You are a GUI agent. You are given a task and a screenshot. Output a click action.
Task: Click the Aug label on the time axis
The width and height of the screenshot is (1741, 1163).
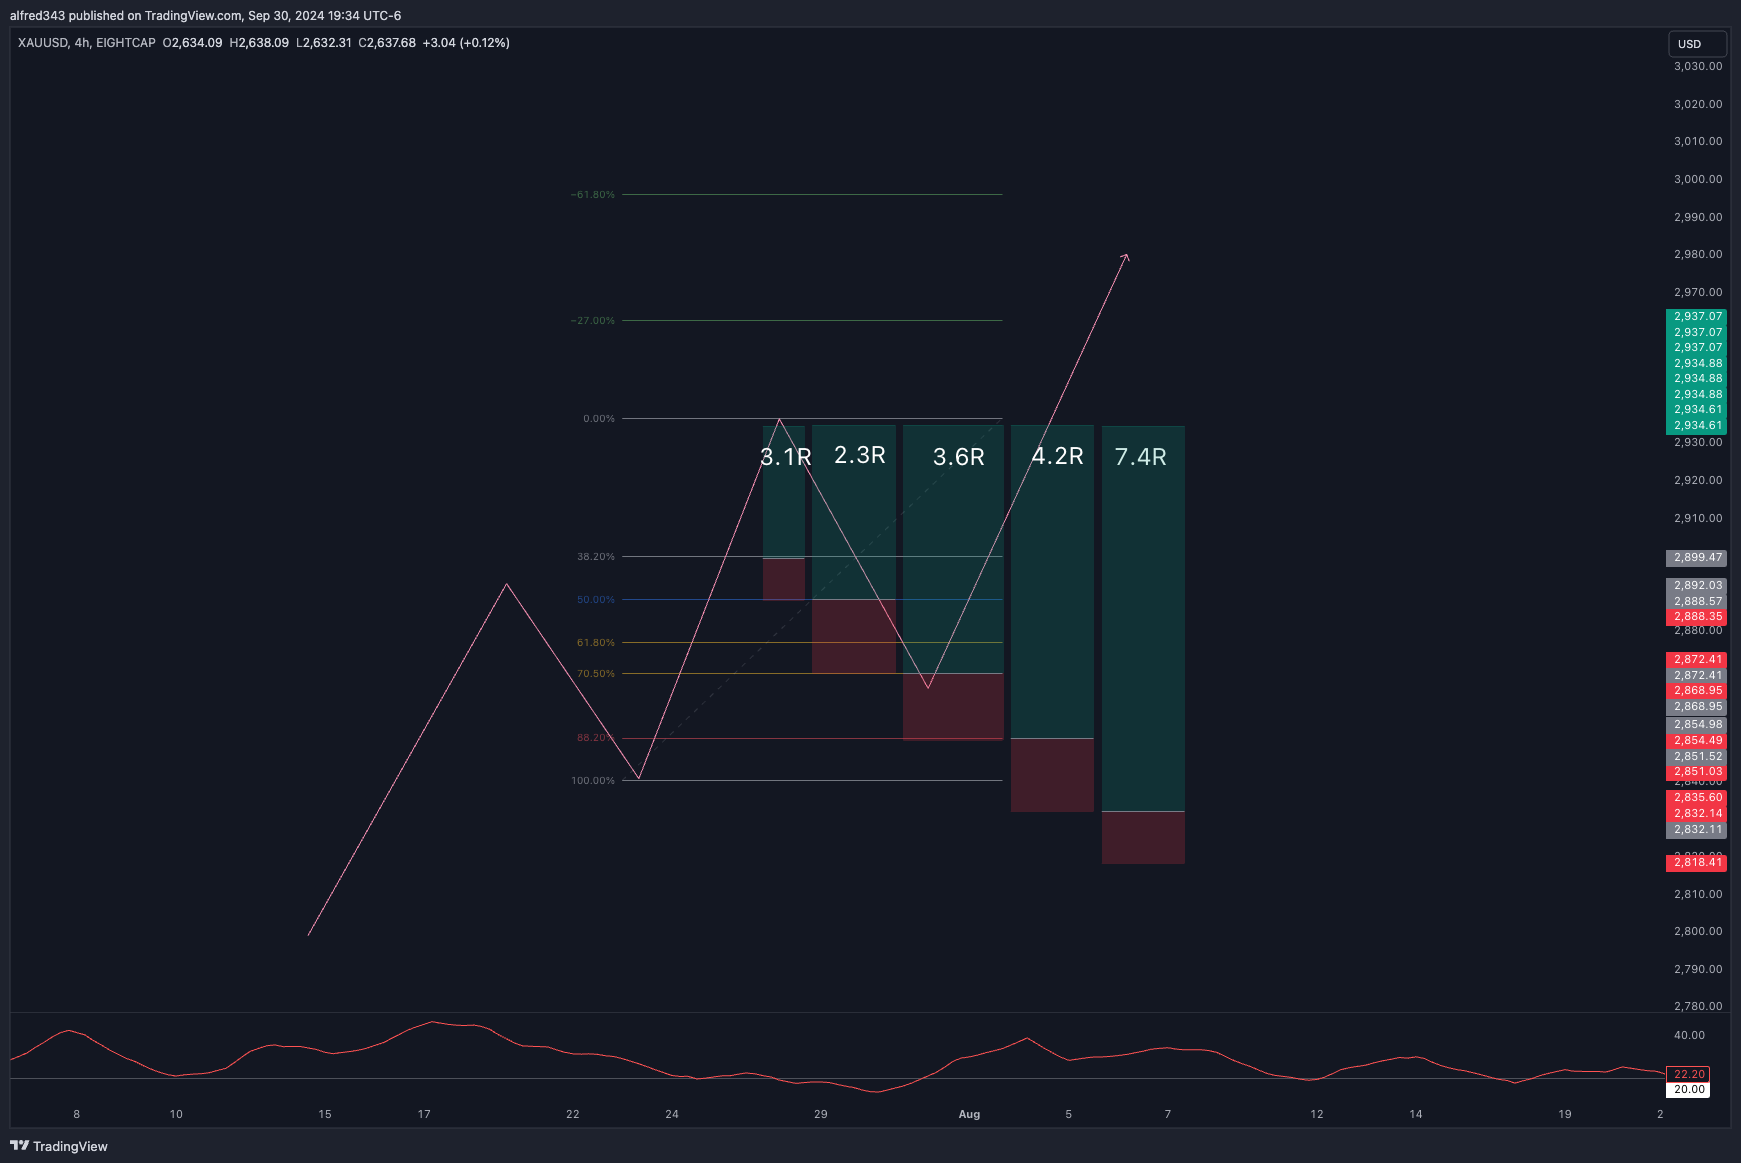969,1114
